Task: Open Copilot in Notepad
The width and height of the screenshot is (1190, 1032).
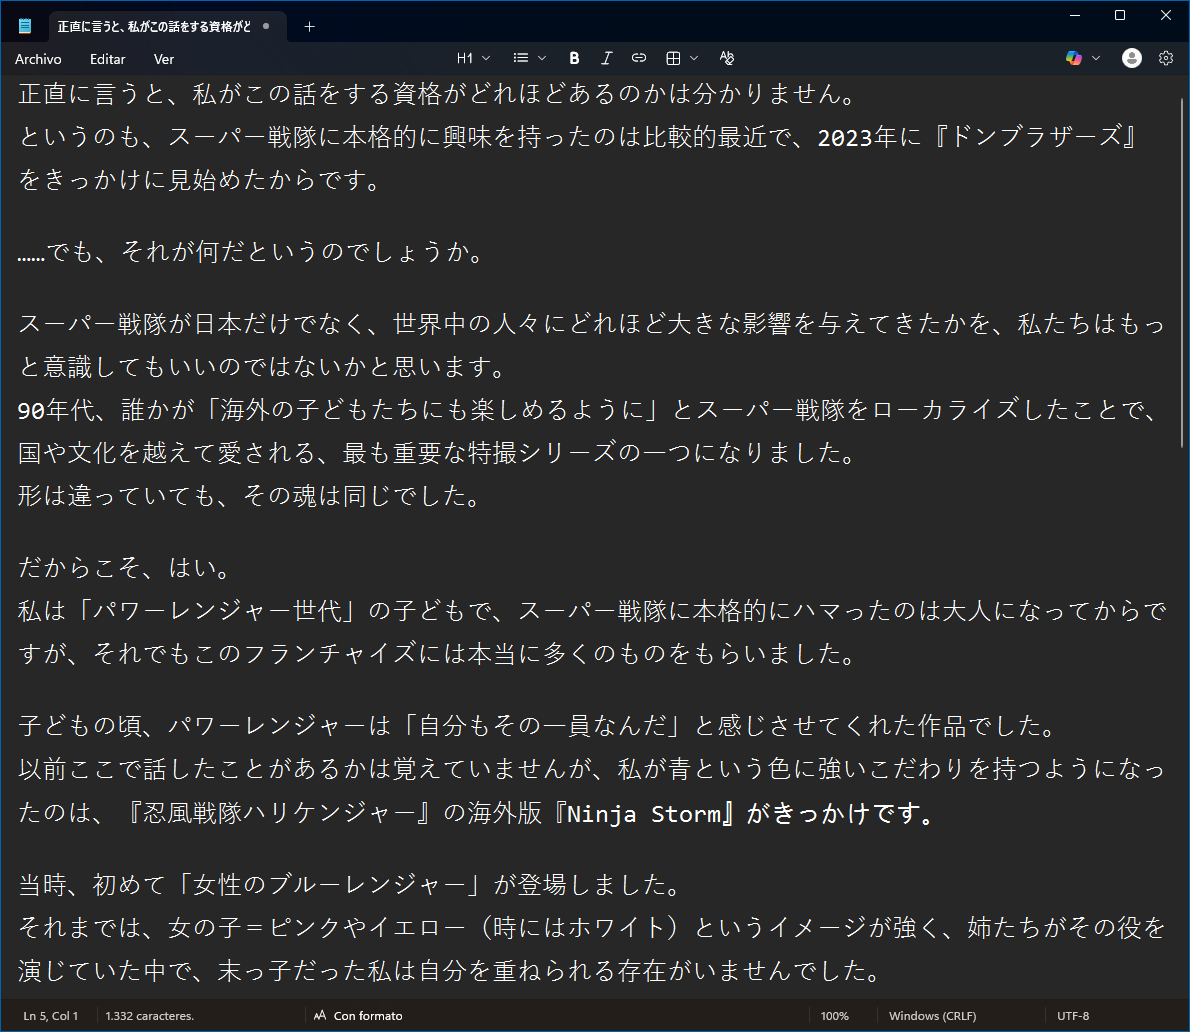Action: click(1074, 58)
